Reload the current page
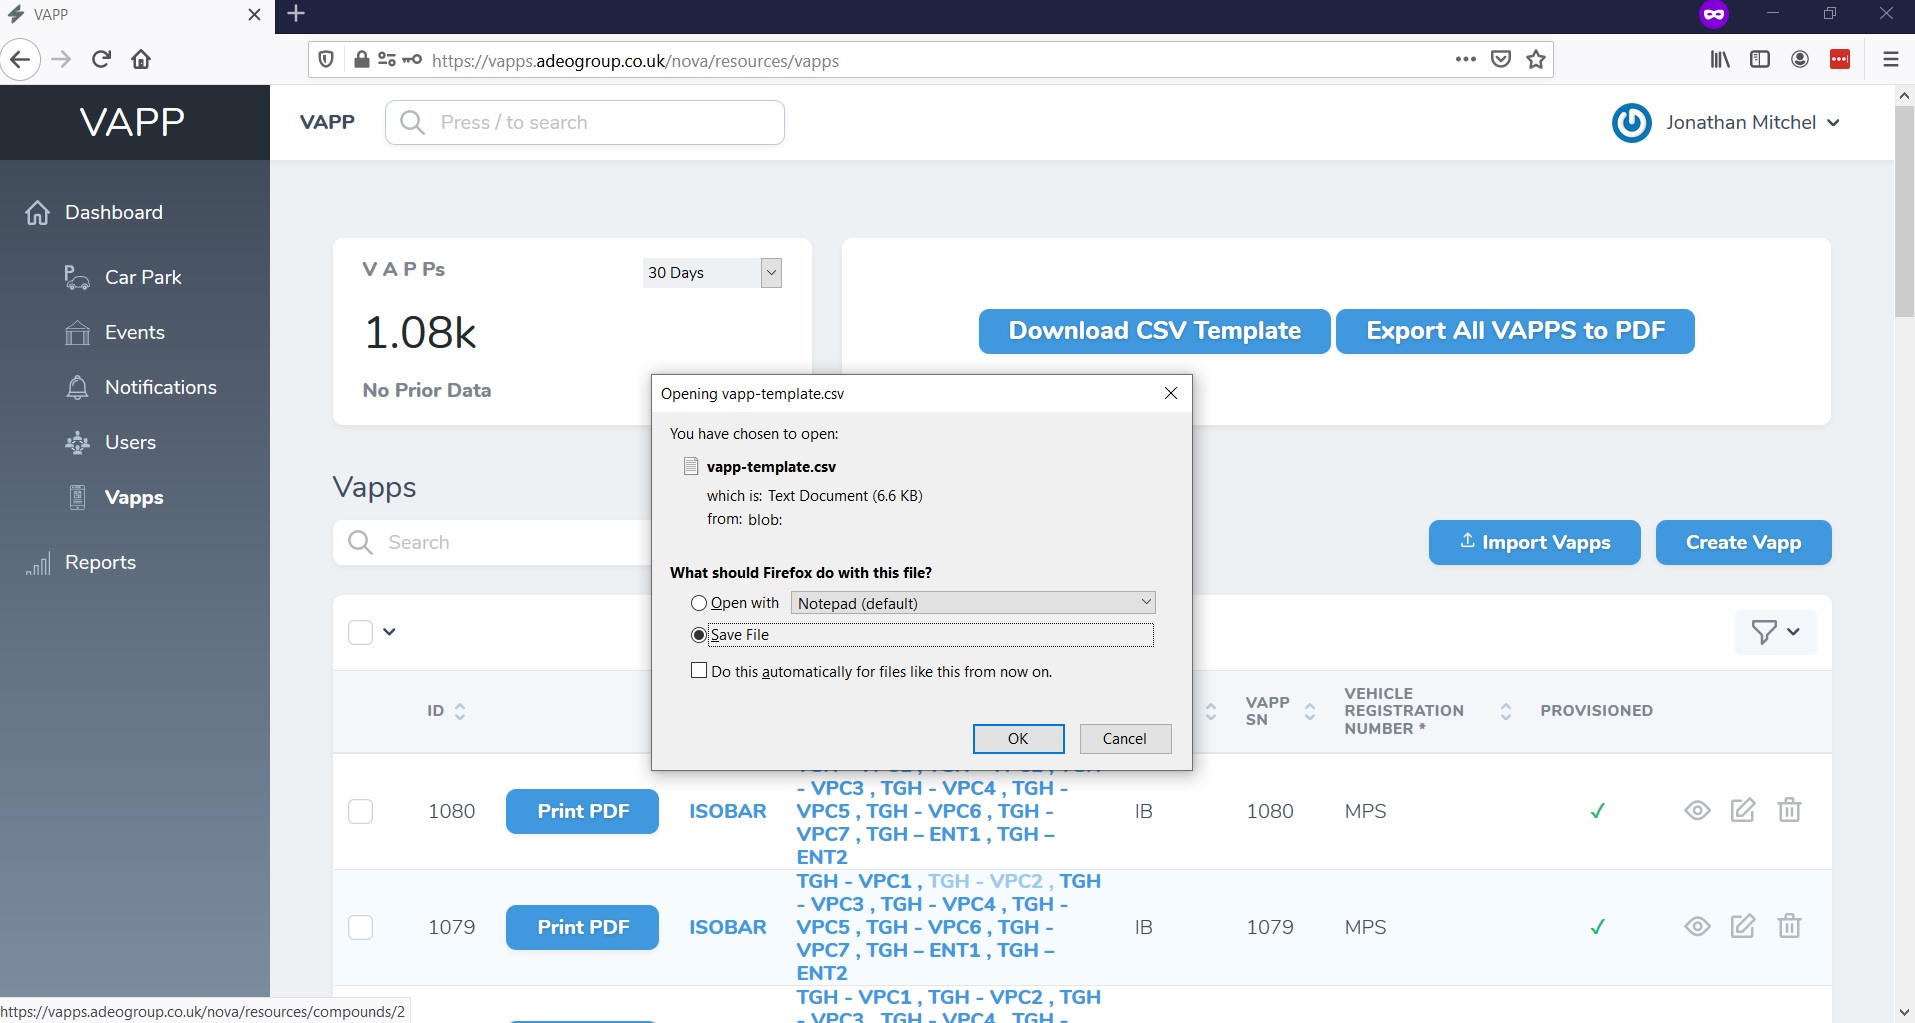1915x1023 pixels. coord(101,59)
